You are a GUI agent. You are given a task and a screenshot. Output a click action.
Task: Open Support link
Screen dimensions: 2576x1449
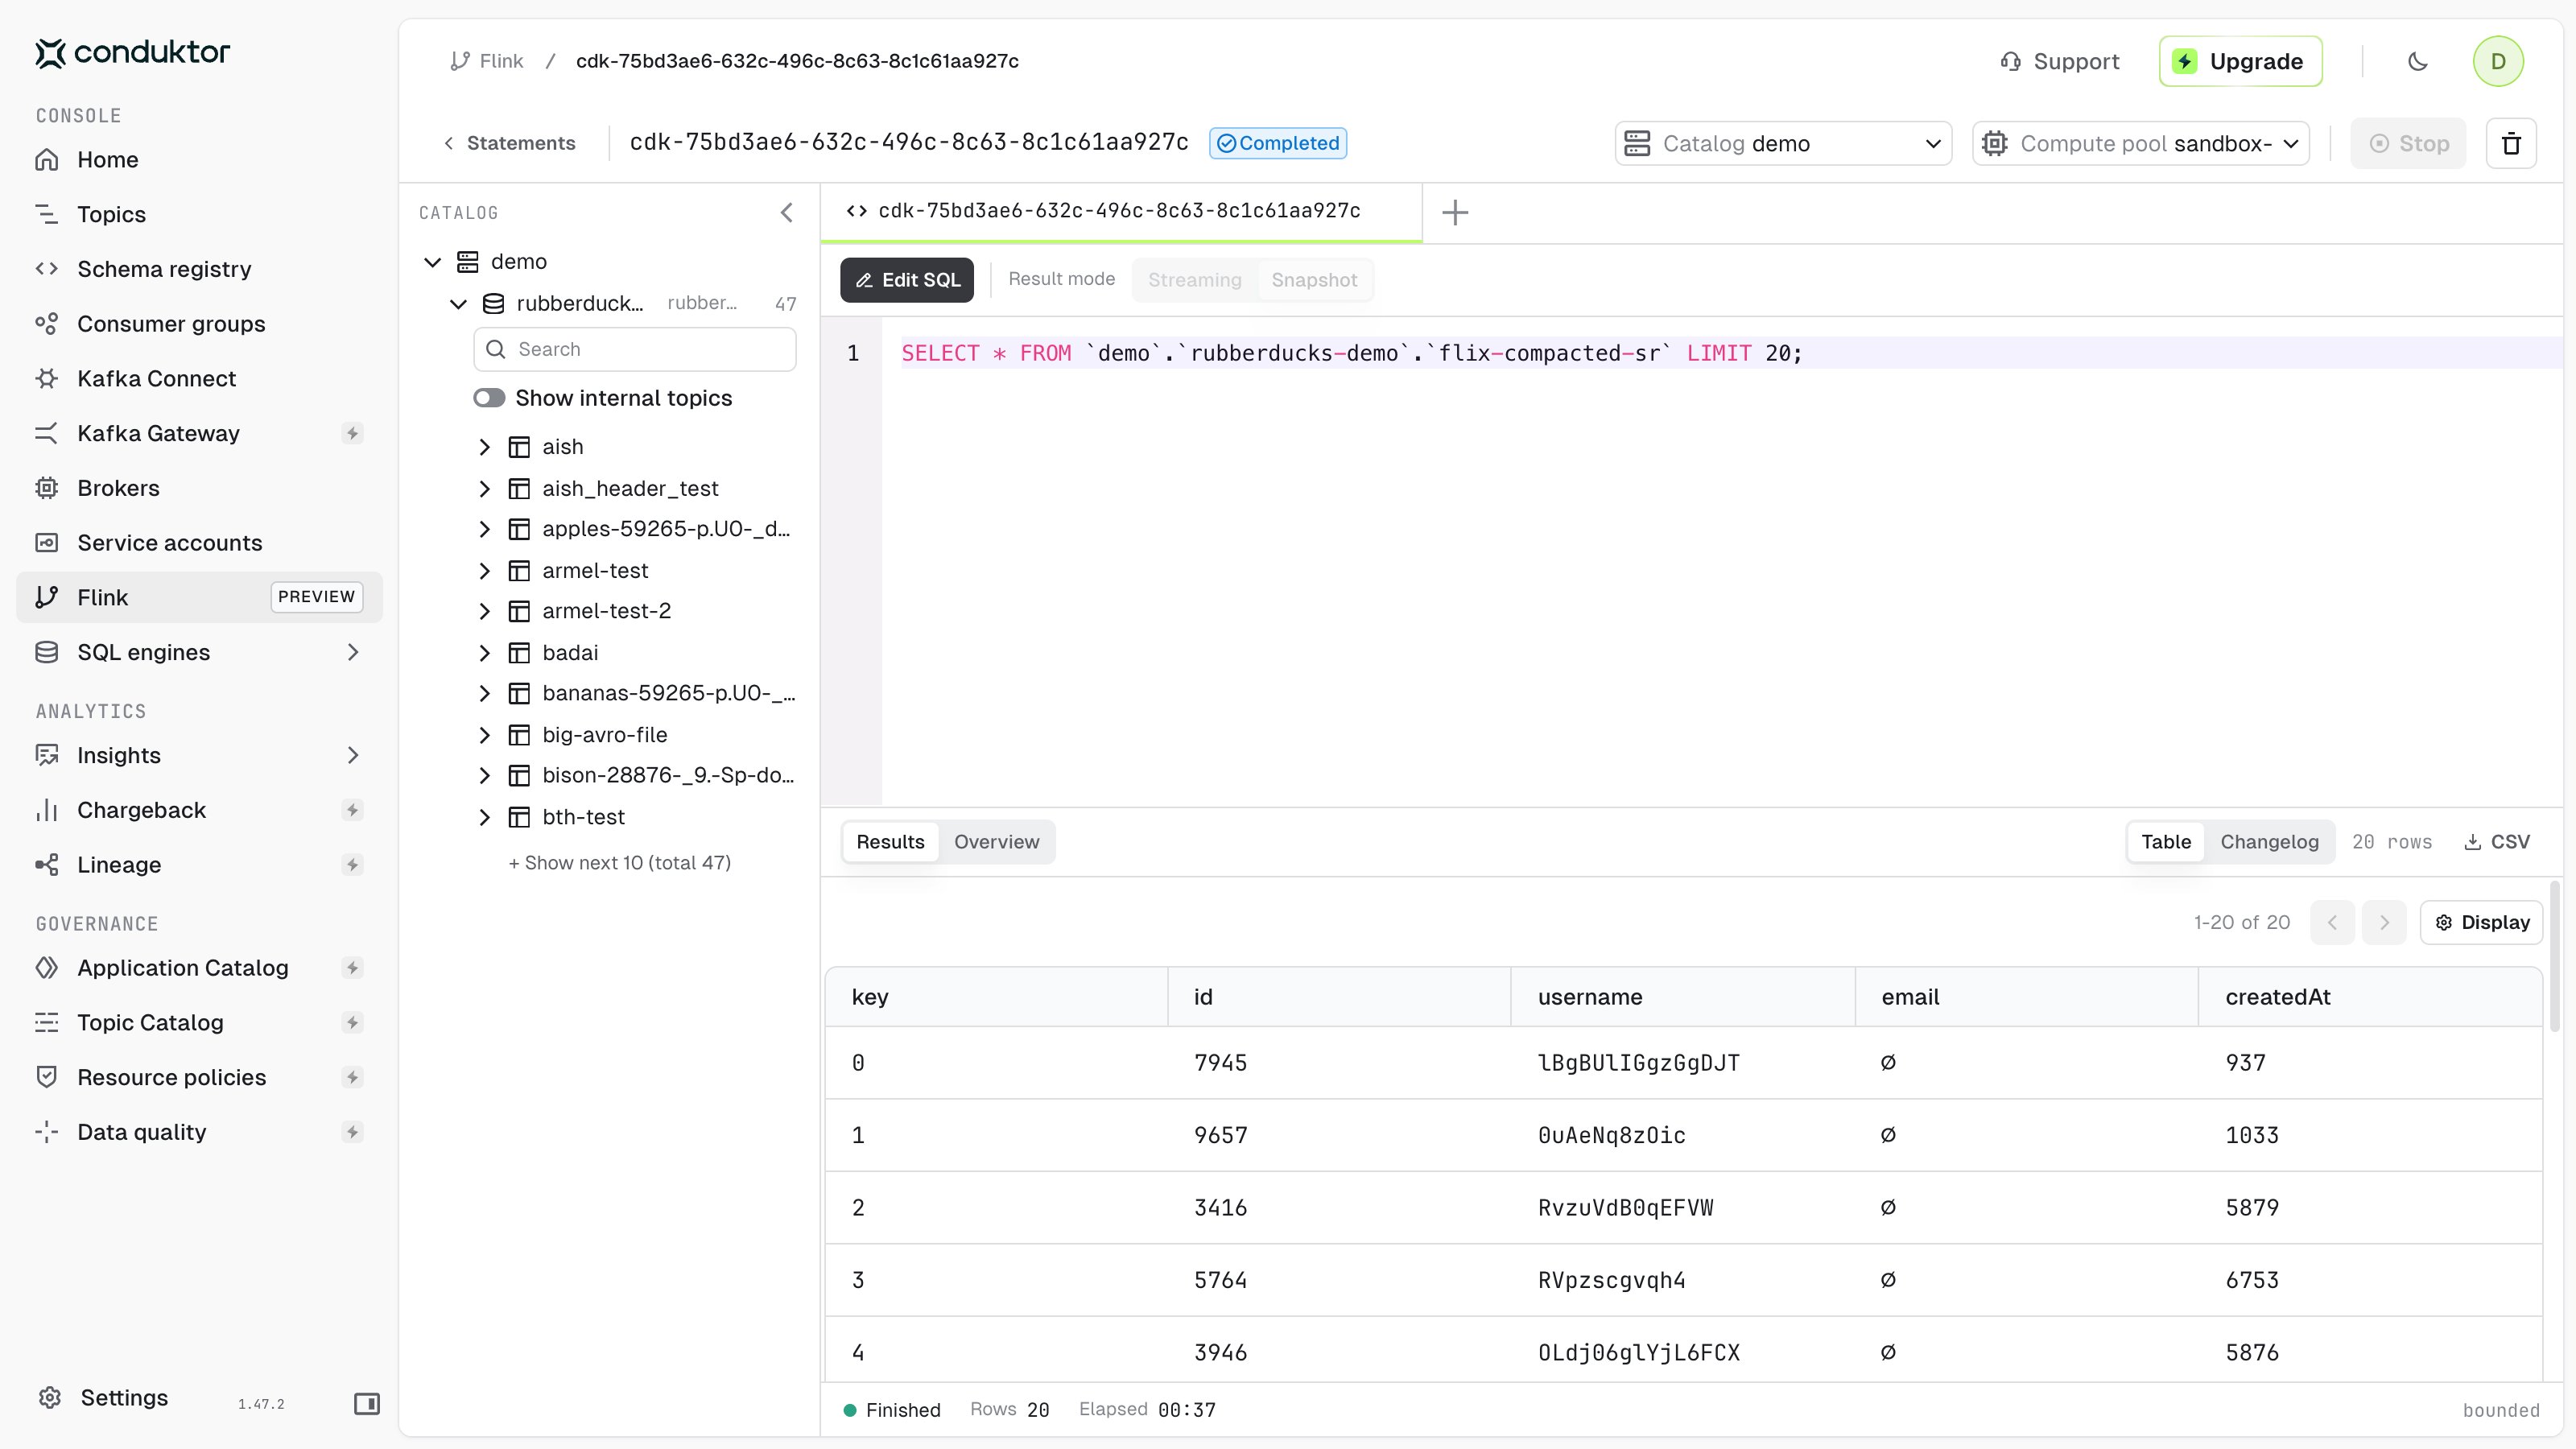click(x=2060, y=62)
